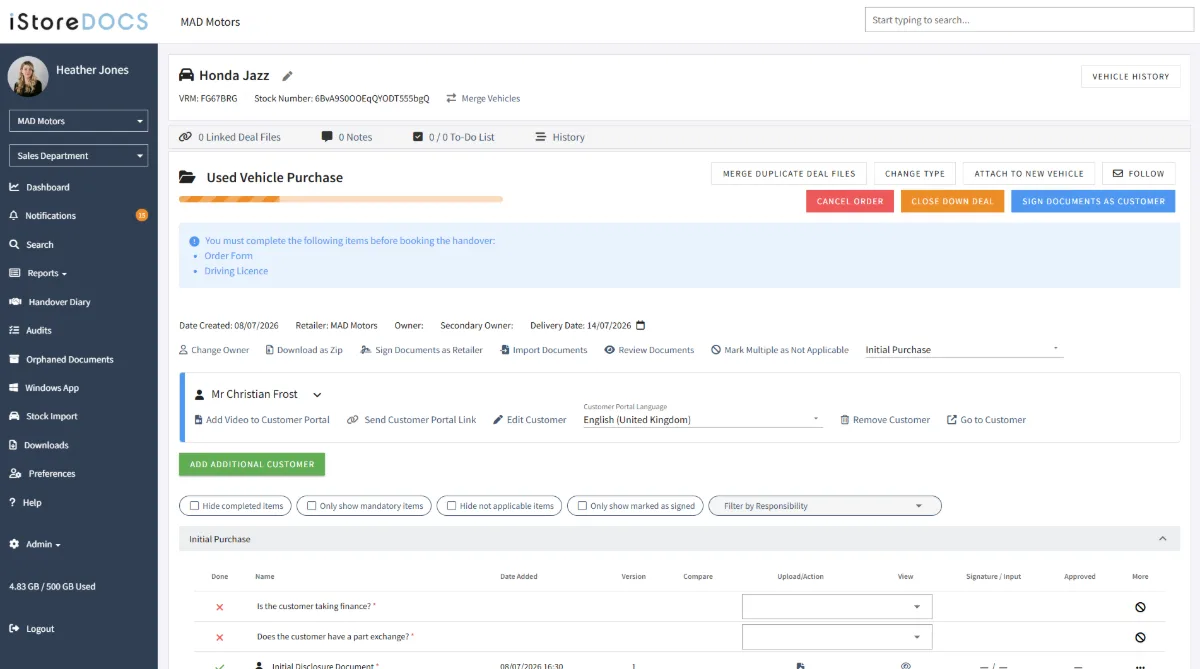
Task: Click the Merge Vehicles arrows icon
Action: 451,98
